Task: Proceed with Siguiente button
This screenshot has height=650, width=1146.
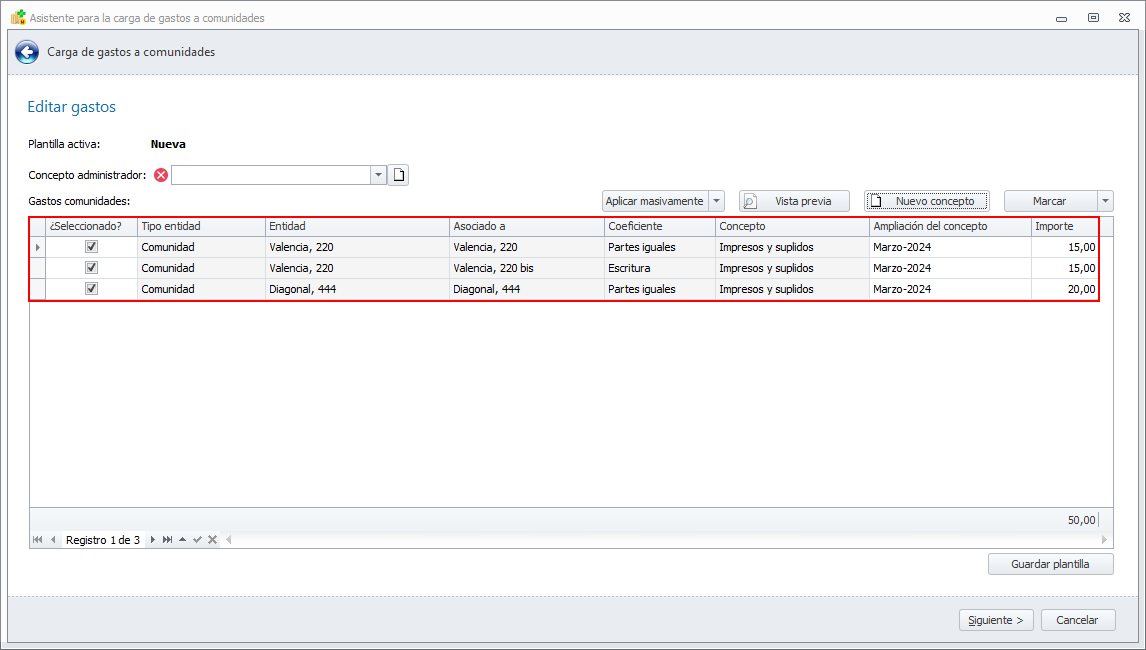Action: [x=995, y=620]
